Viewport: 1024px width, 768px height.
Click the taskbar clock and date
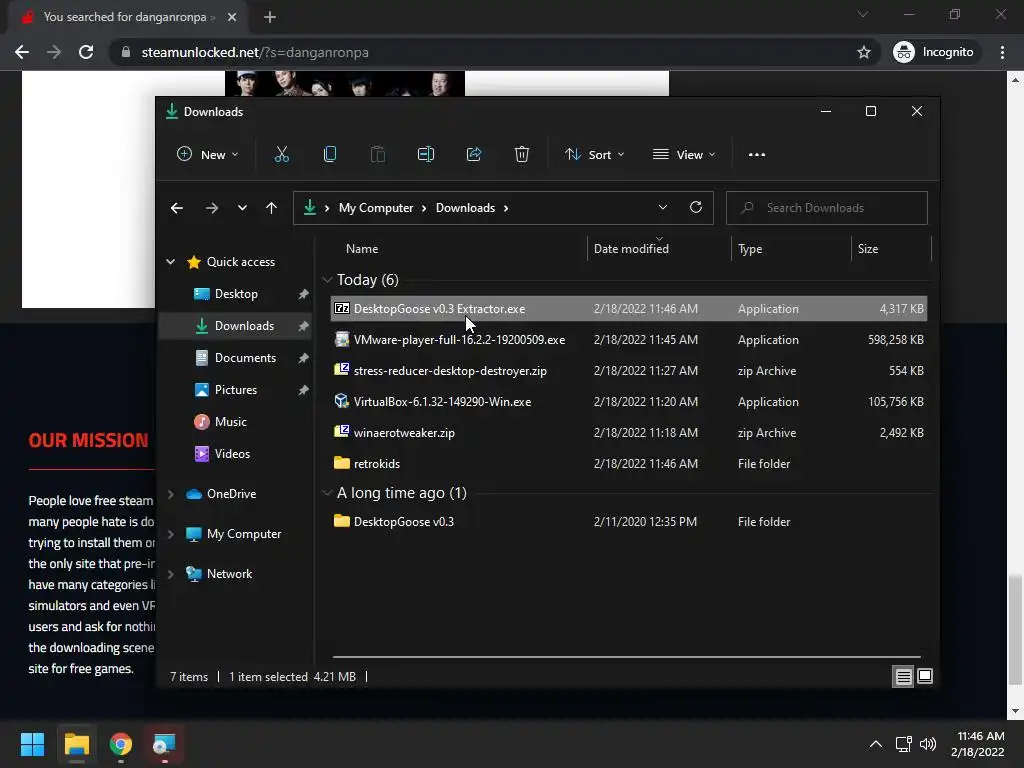coord(978,744)
